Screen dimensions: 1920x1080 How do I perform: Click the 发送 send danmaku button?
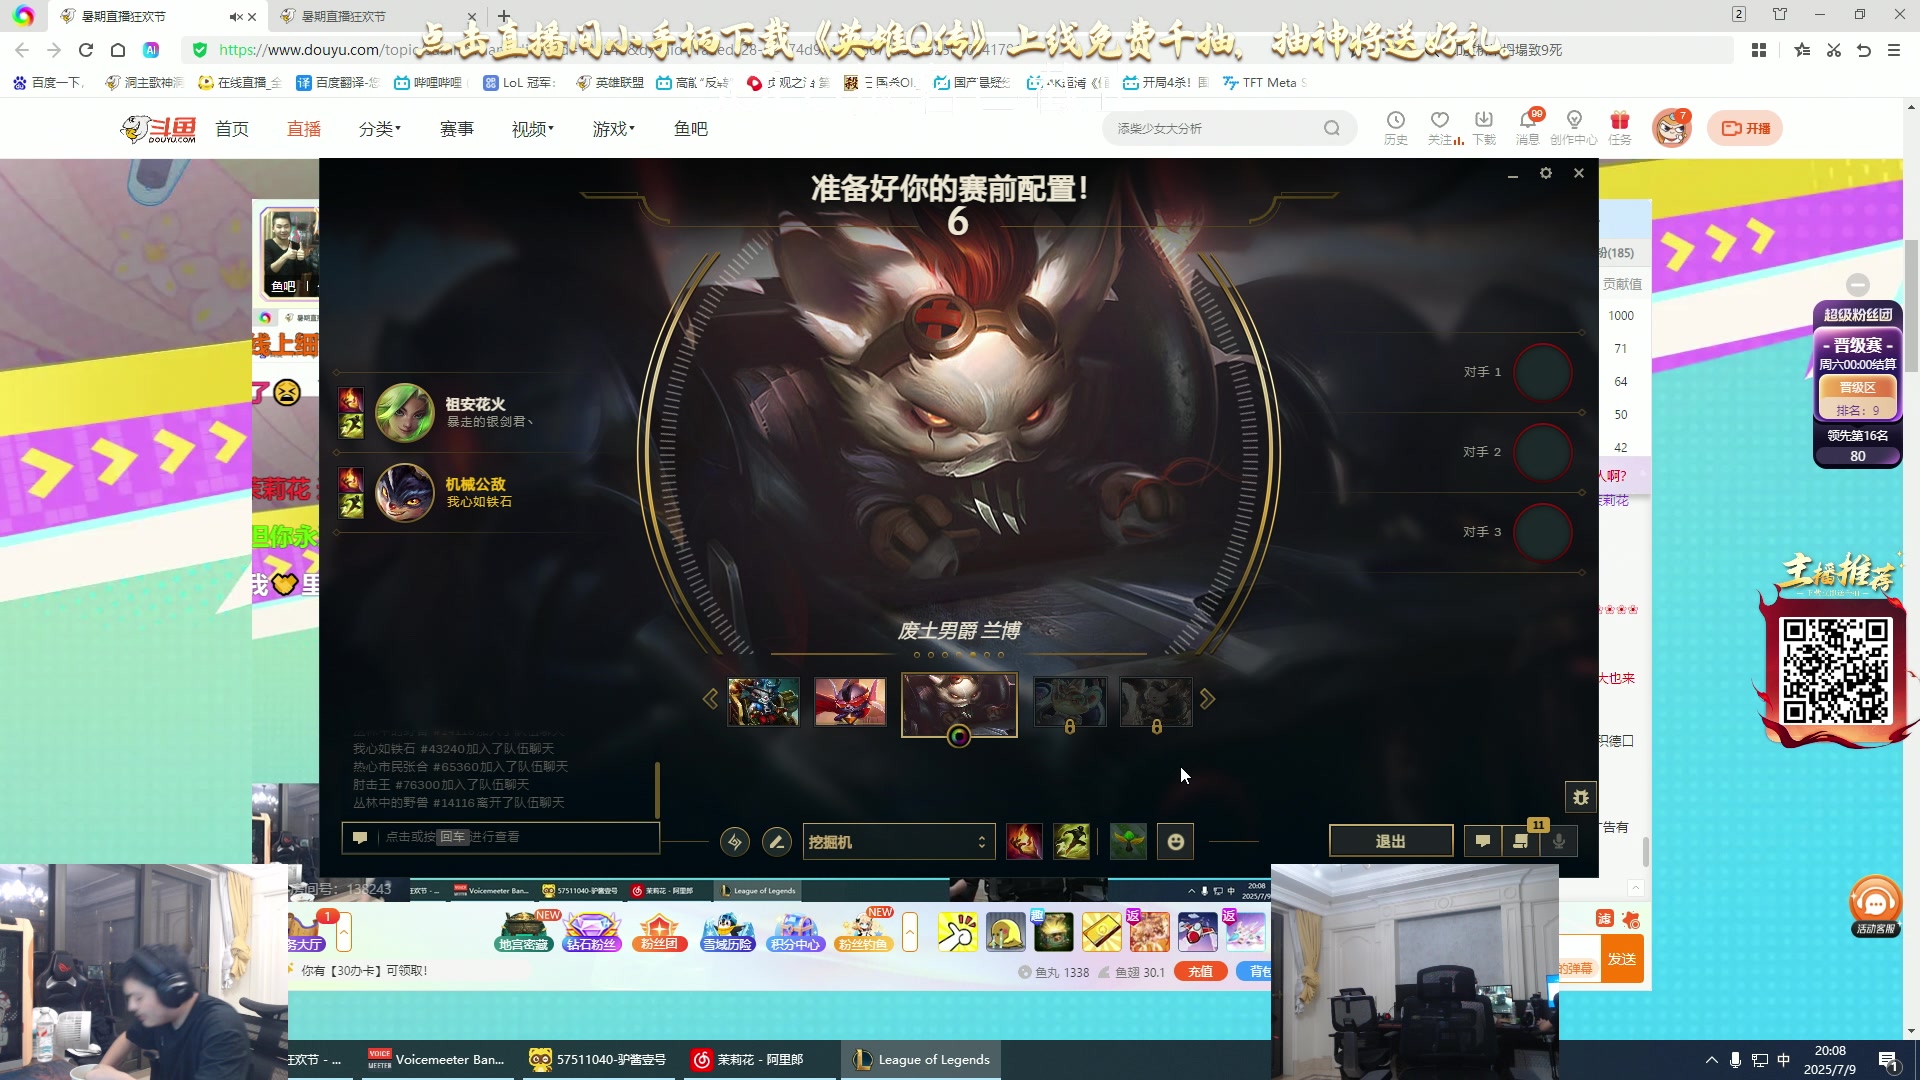(1622, 959)
